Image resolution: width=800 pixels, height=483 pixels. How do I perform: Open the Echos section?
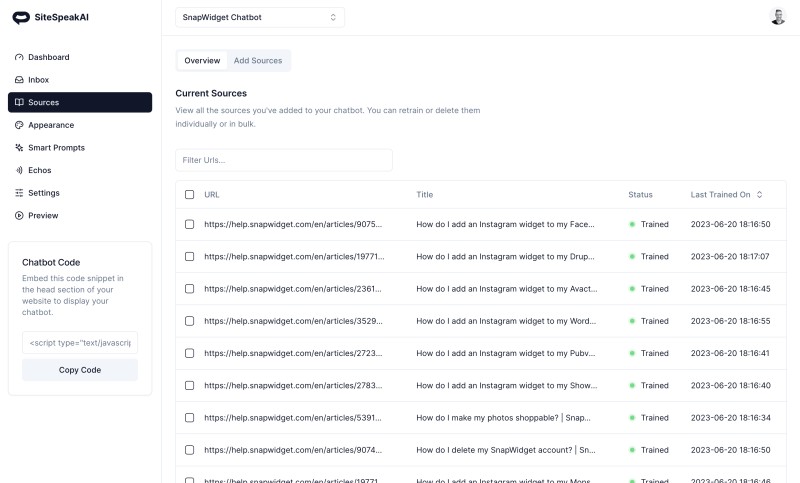point(40,170)
